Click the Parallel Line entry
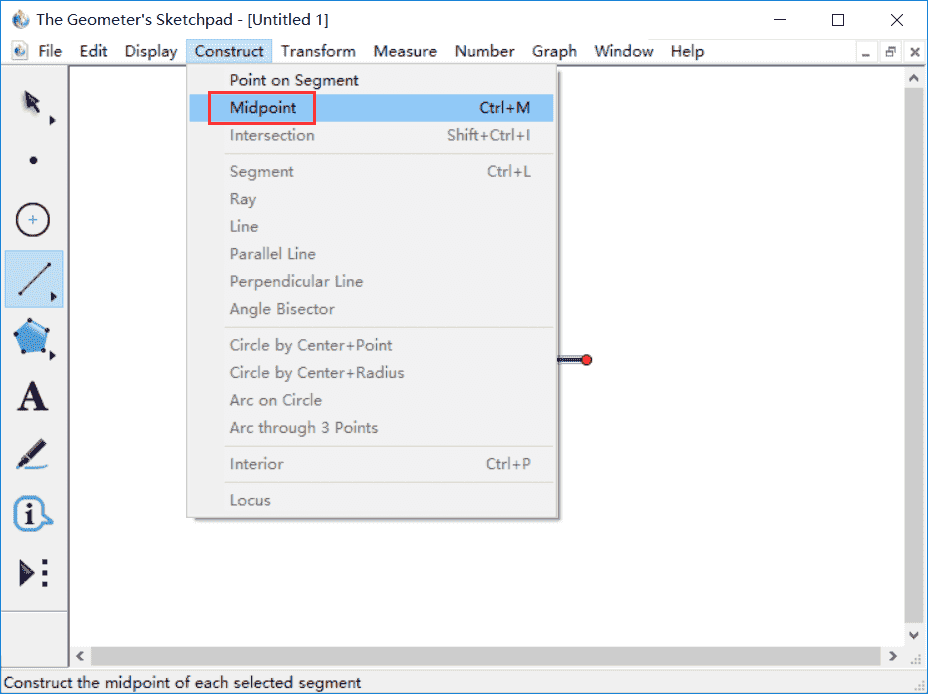 371,254
